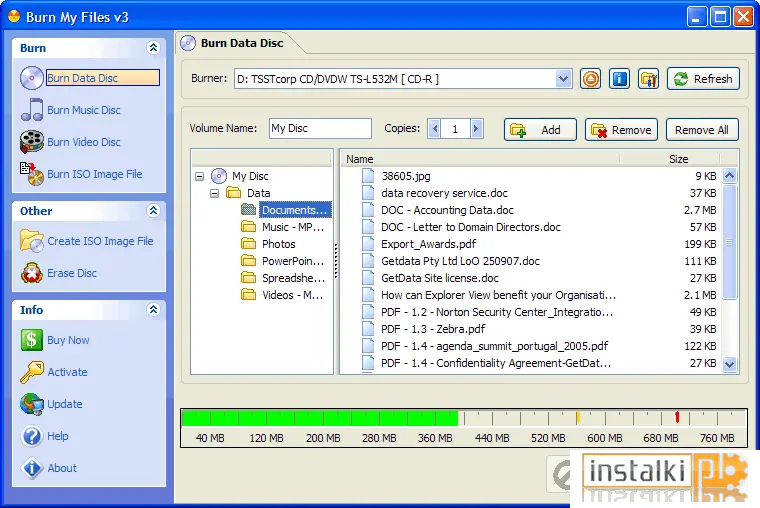Image resolution: width=760 pixels, height=508 pixels.
Task: Click the Burn Video Disc film reel icon
Action: pos(32,142)
